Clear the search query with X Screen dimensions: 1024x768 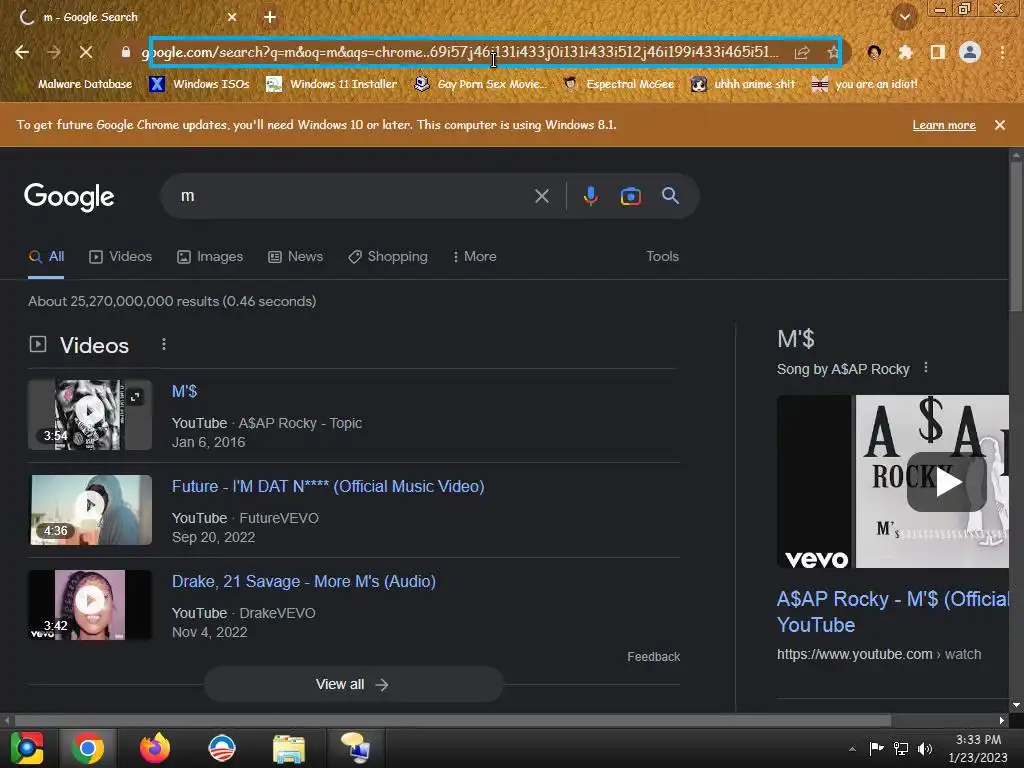pos(541,196)
